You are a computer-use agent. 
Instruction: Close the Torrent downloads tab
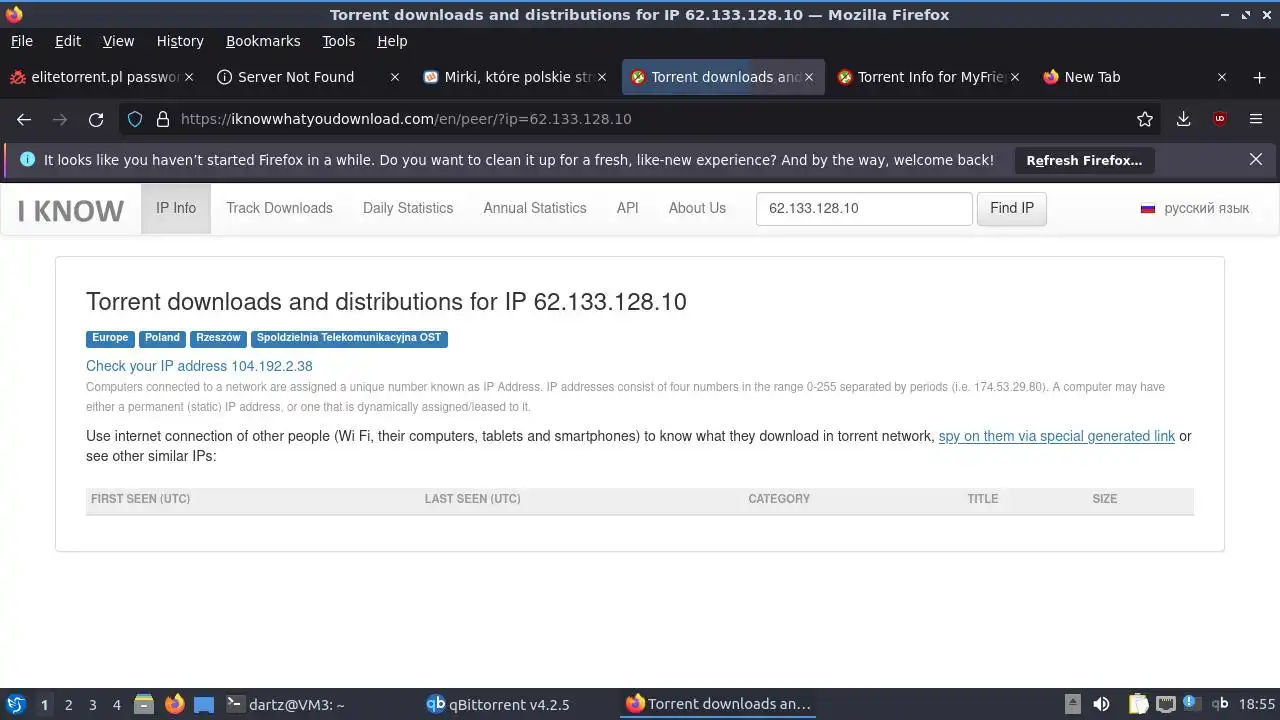pos(809,77)
